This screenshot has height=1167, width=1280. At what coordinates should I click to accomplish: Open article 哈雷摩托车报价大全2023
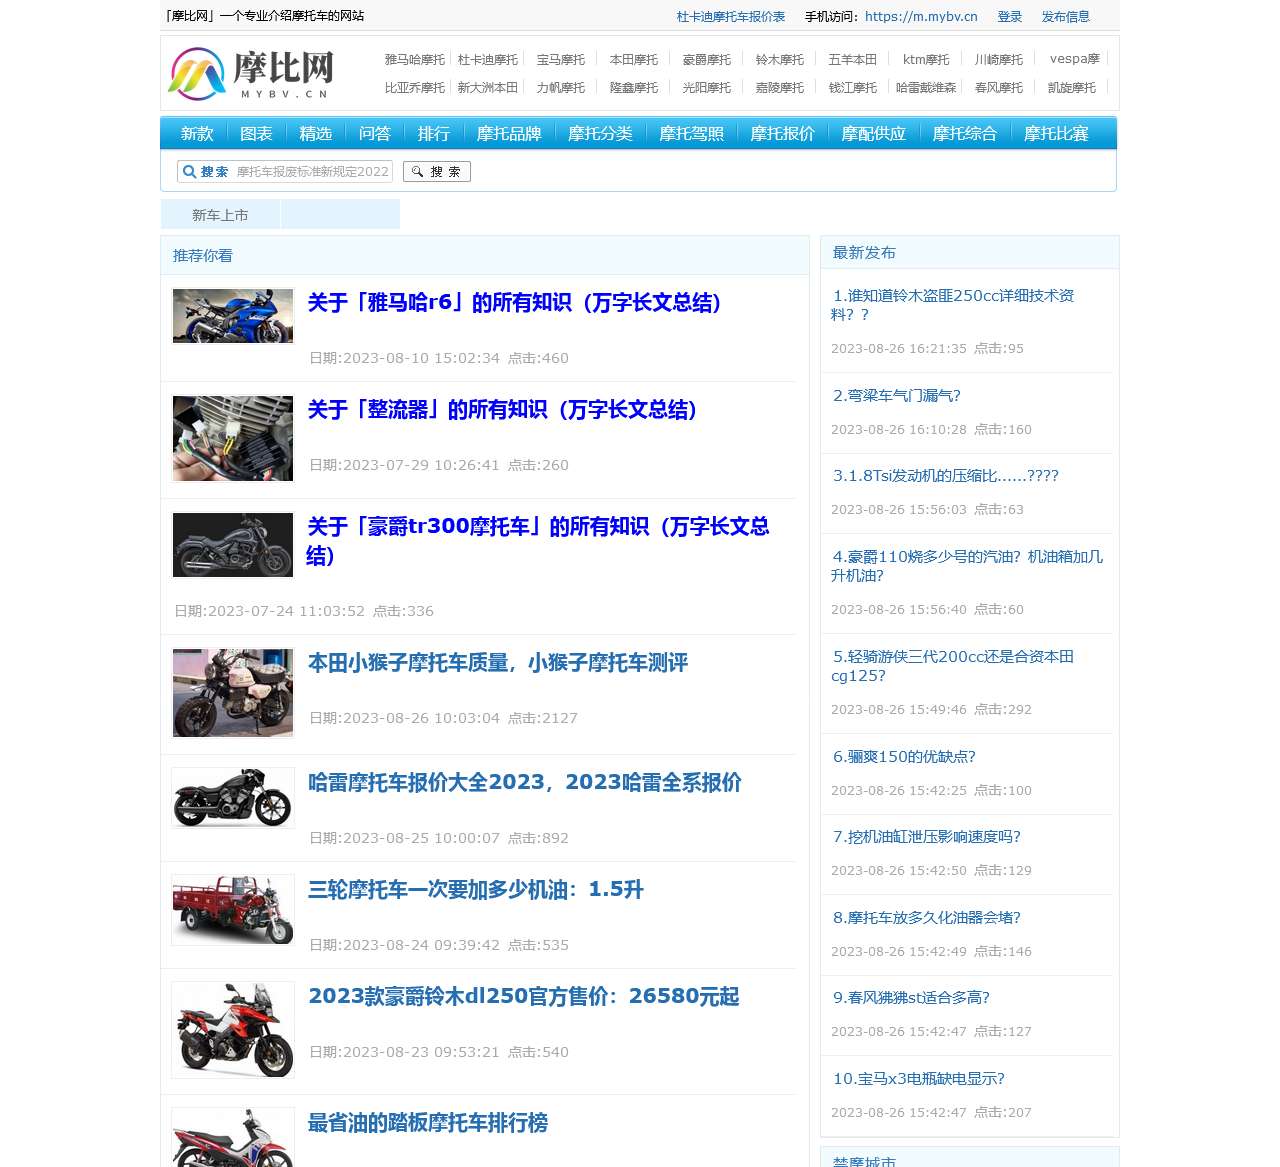525,782
